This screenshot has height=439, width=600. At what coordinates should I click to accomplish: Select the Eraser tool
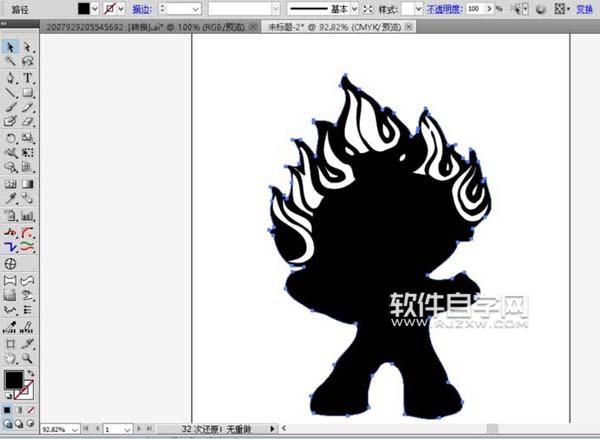28,121
